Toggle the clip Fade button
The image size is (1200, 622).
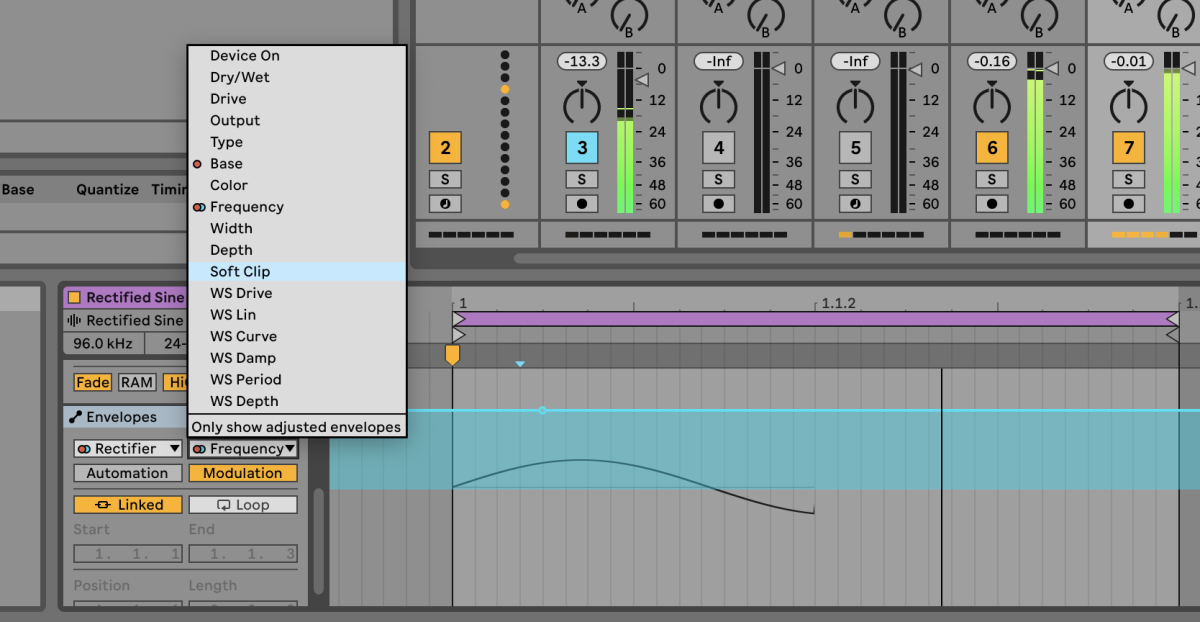93,382
